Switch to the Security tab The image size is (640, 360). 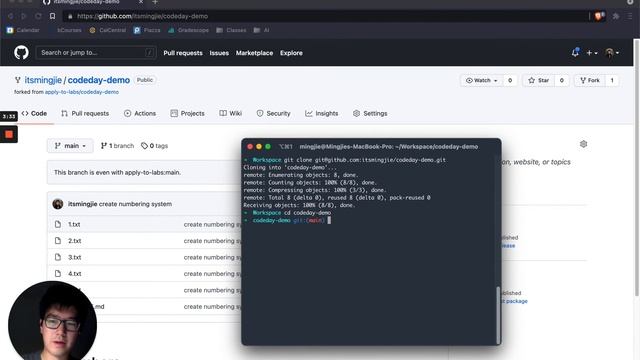273,113
